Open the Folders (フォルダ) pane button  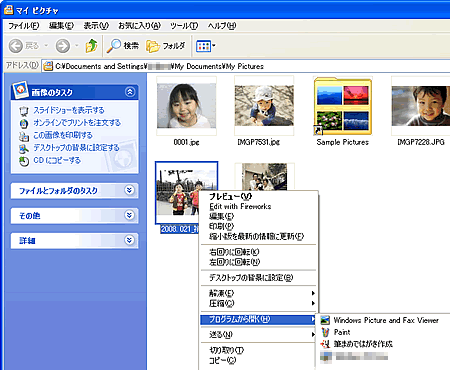166,46
